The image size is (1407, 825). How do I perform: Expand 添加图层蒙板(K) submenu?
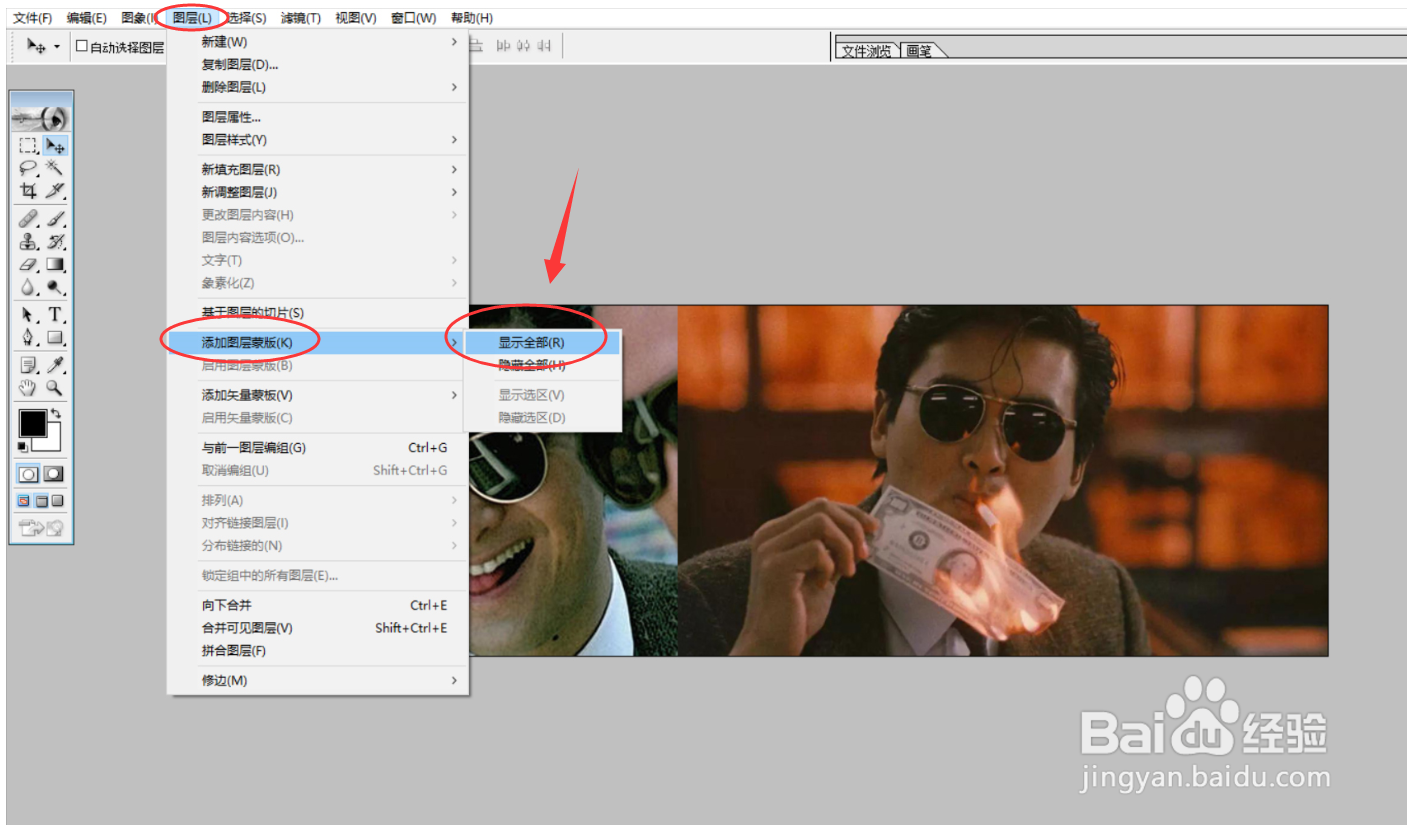pos(317,343)
